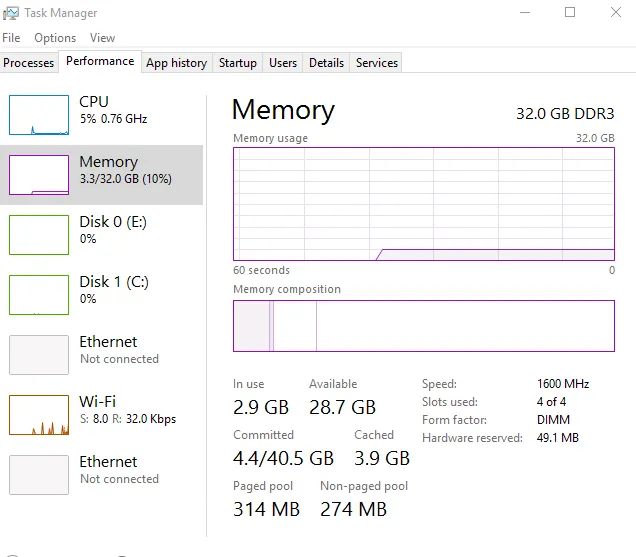Click the Memory composition bar
The height and width of the screenshot is (557, 636).
pyautogui.click(x=424, y=326)
